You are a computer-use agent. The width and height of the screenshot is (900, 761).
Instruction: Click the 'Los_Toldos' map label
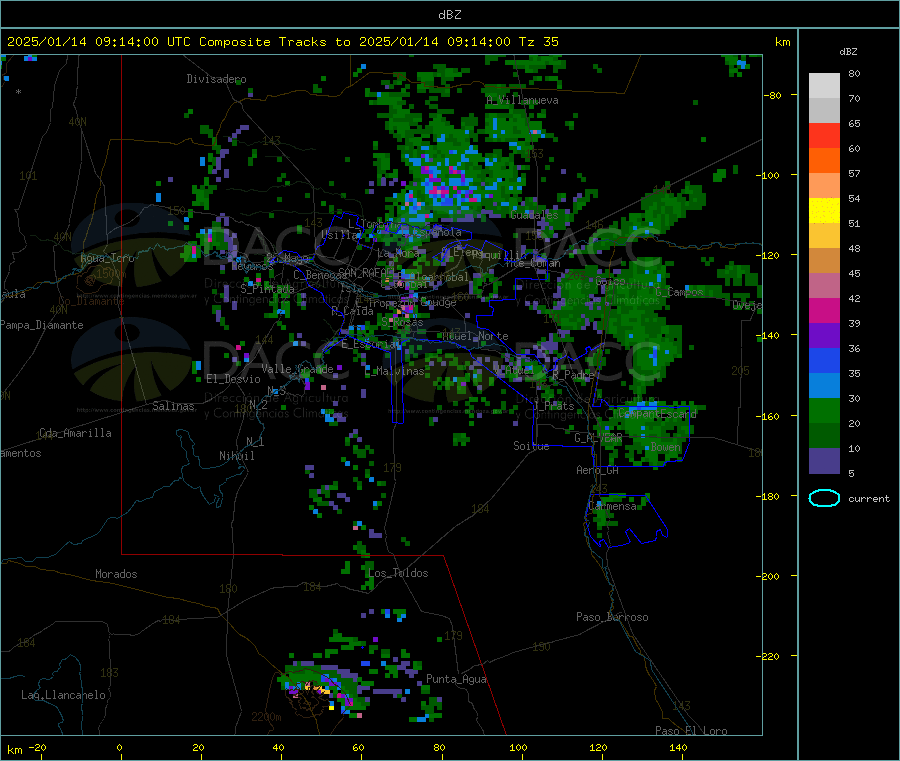398,573
